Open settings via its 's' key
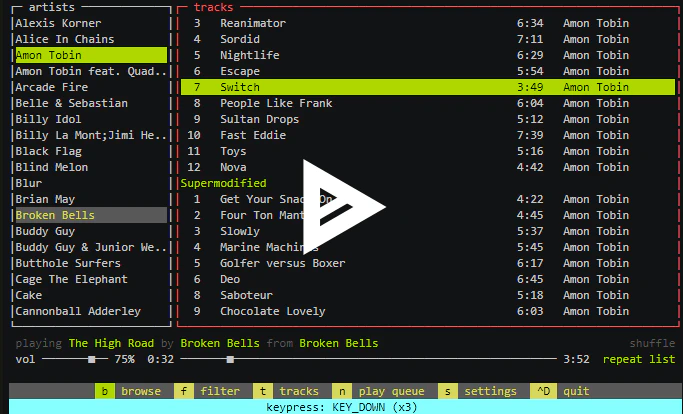683x414 pixels. 448,391
